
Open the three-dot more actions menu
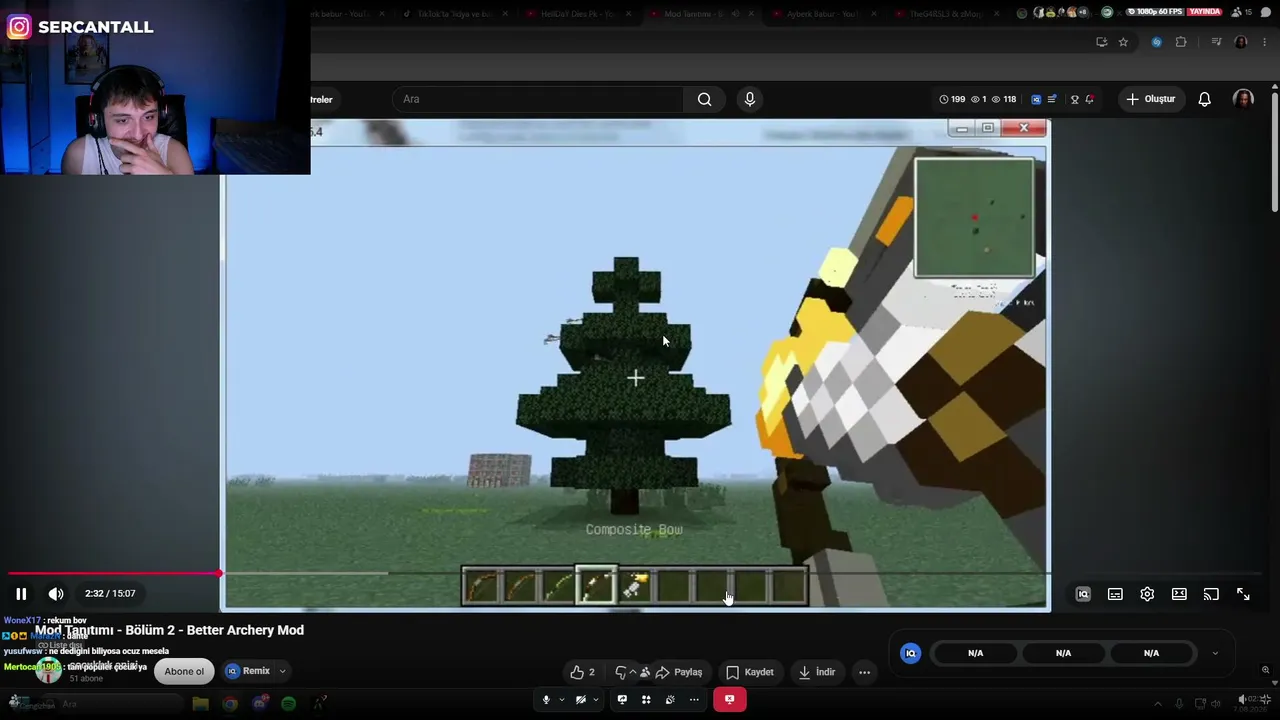tap(865, 672)
